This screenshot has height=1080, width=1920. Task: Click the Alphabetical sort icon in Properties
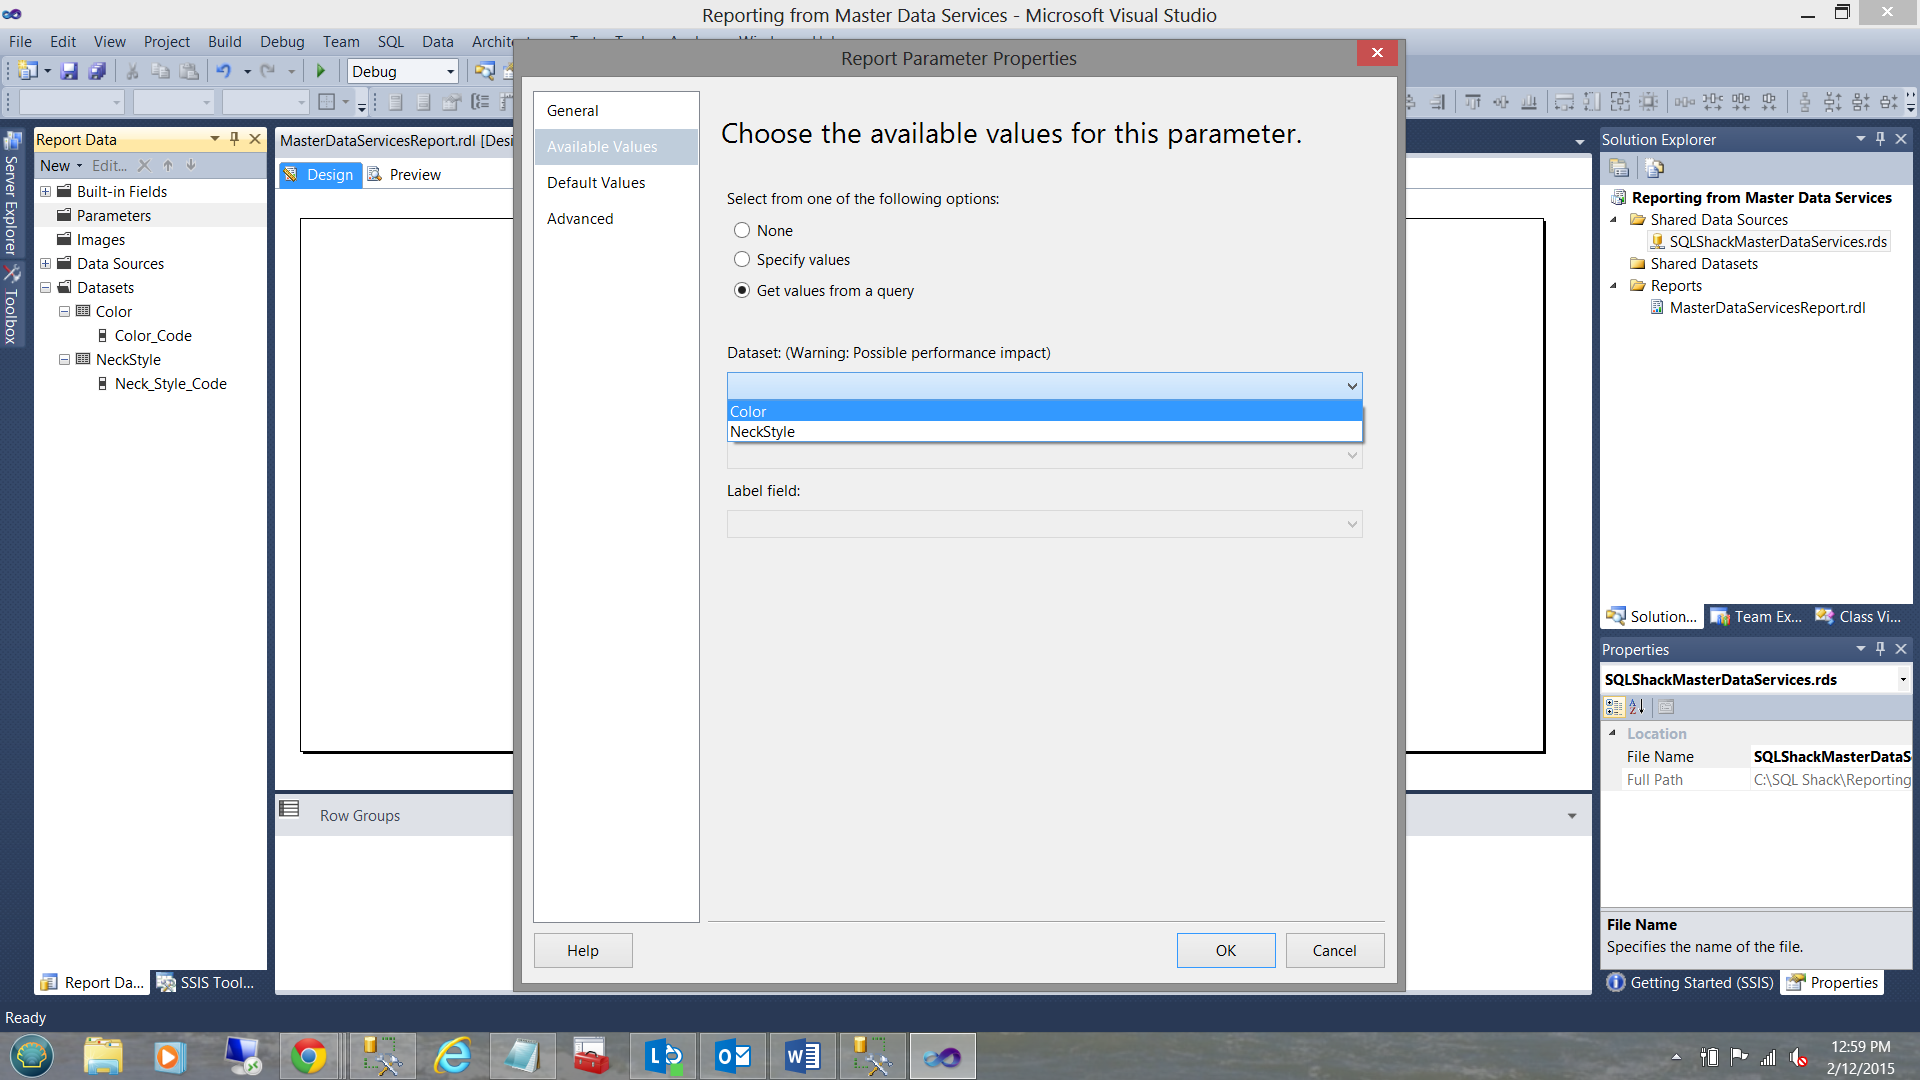pyautogui.click(x=1637, y=707)
